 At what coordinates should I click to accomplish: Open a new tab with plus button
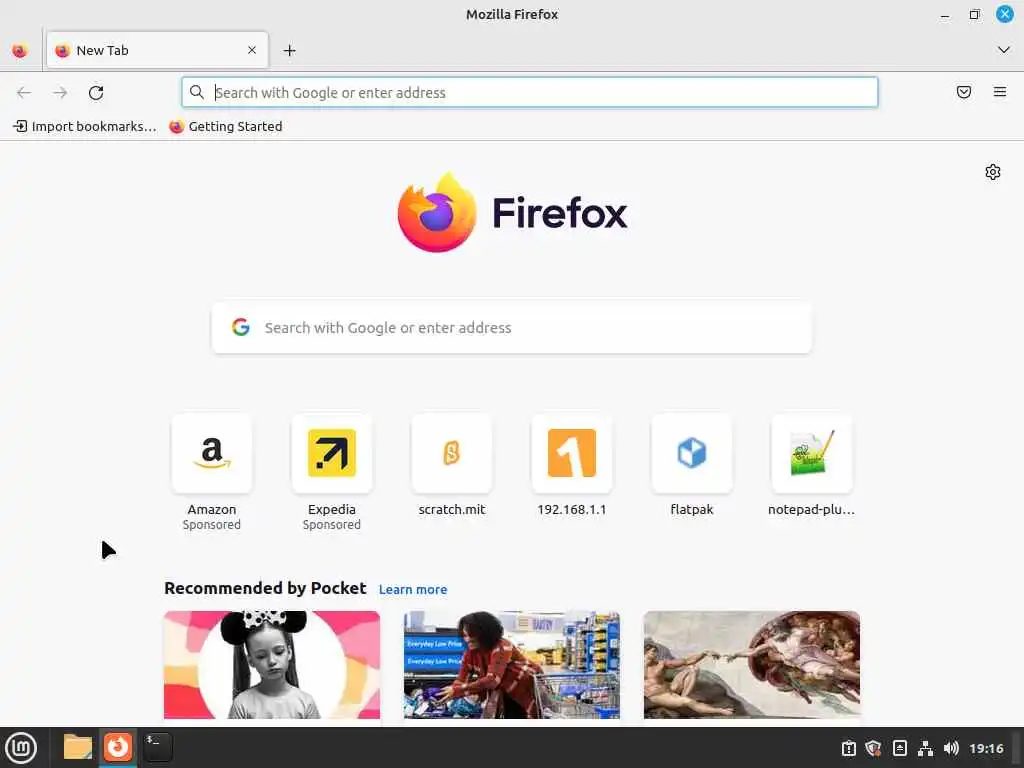(x=289, y=50)
